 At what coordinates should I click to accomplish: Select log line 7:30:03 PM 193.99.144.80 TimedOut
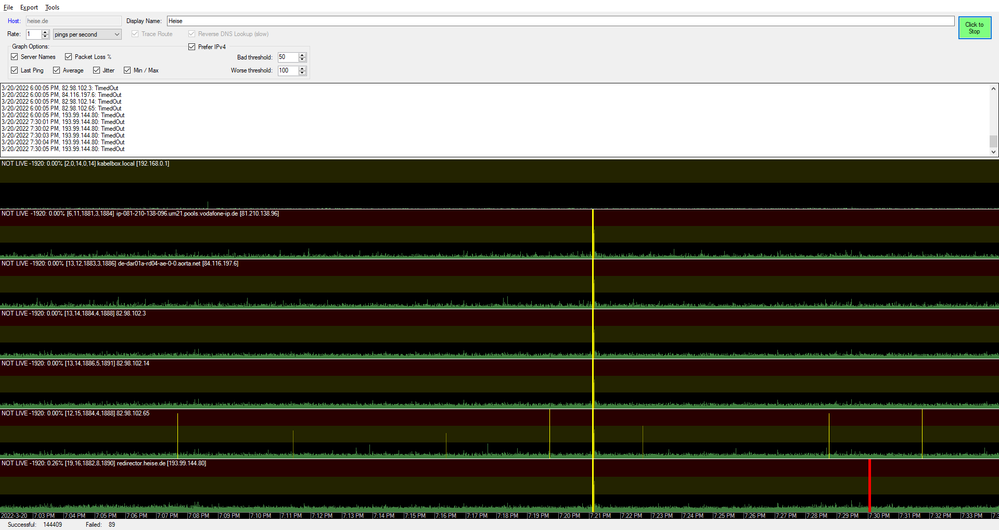click(63, 135)
